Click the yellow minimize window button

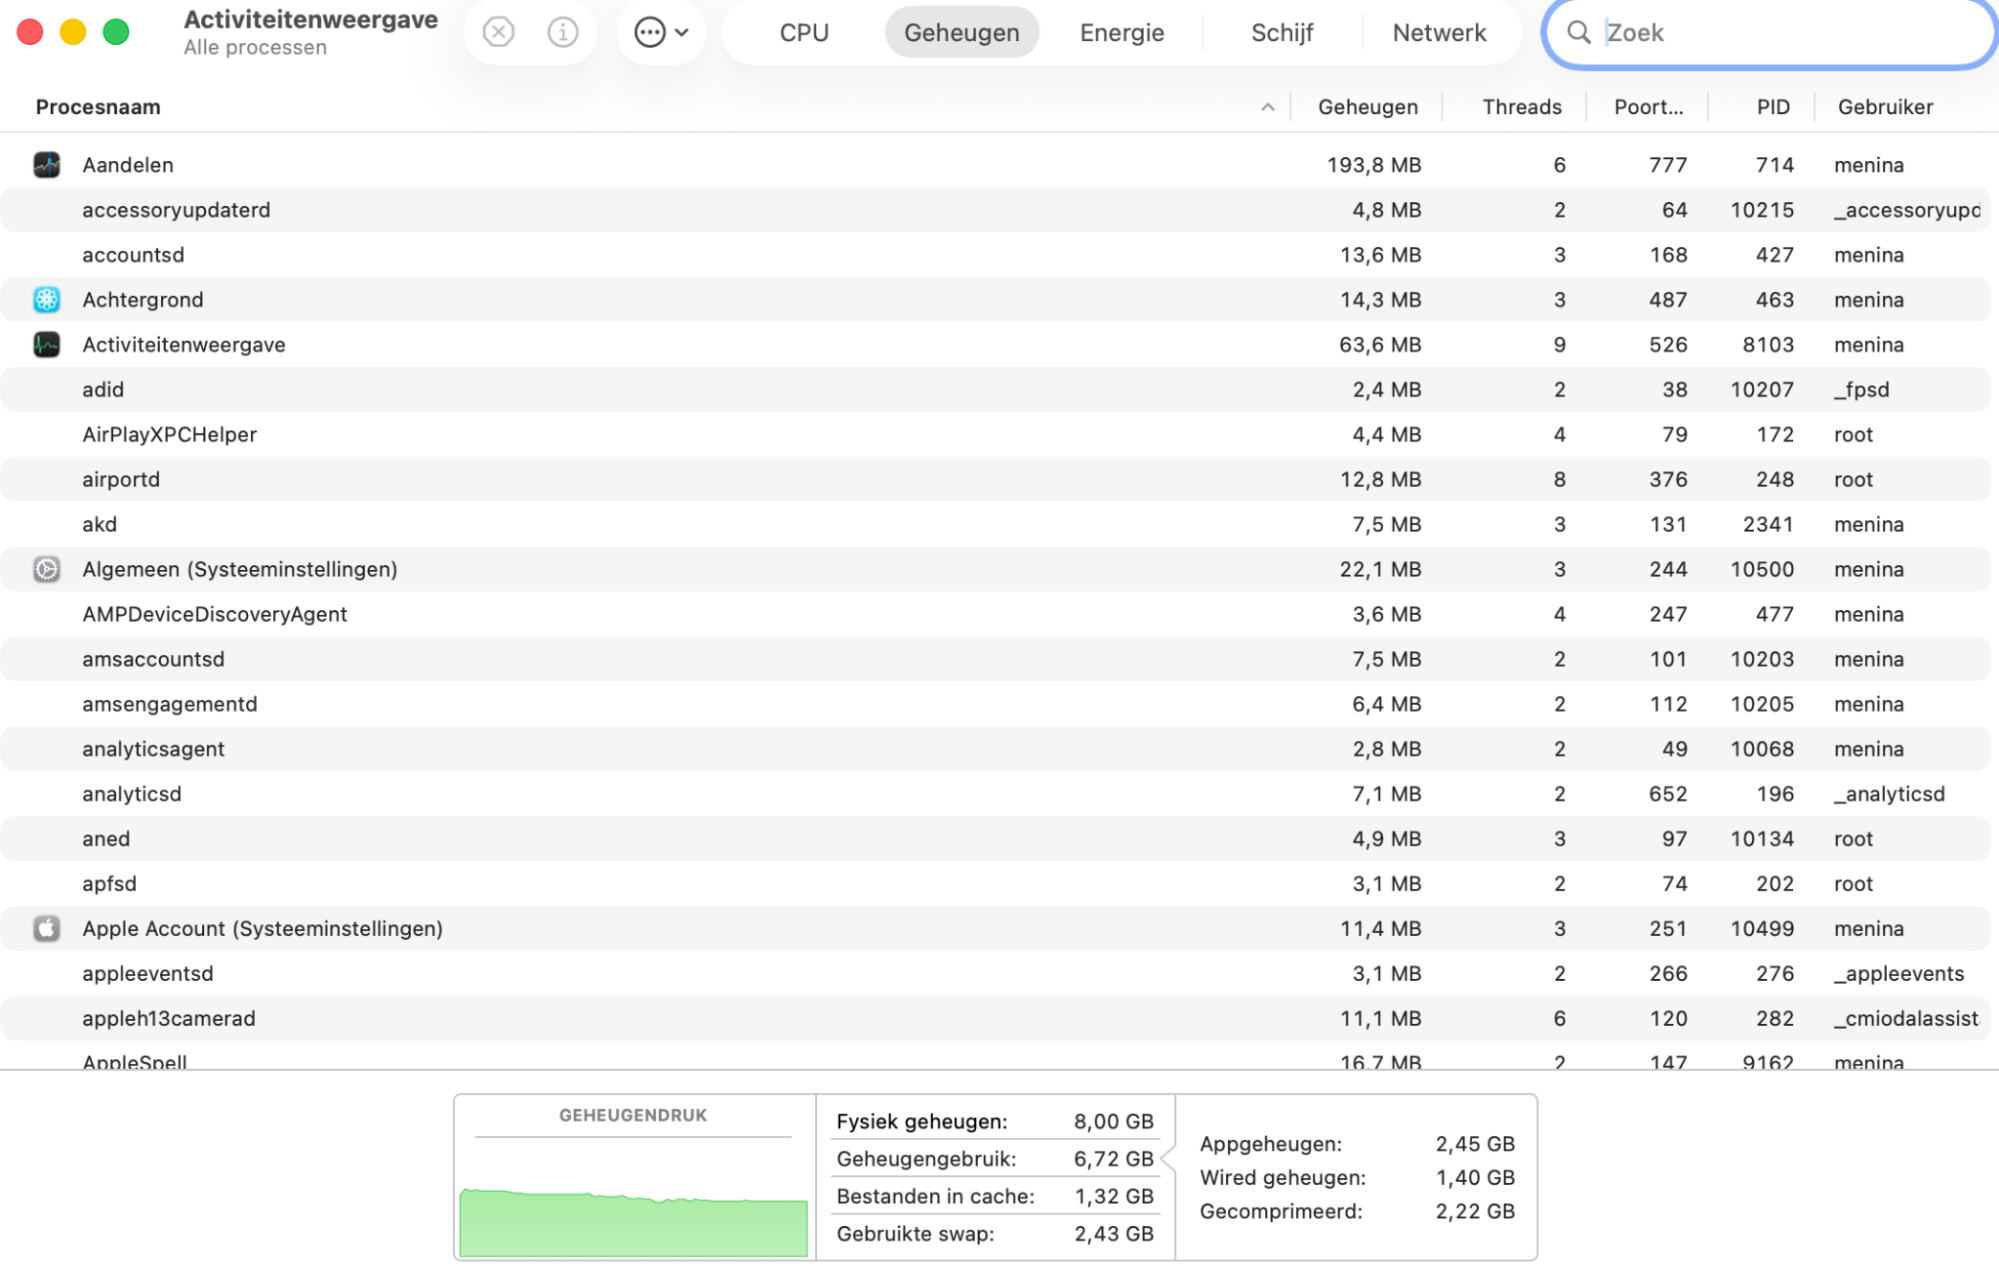pyautogui.click(x=73, y=32)
